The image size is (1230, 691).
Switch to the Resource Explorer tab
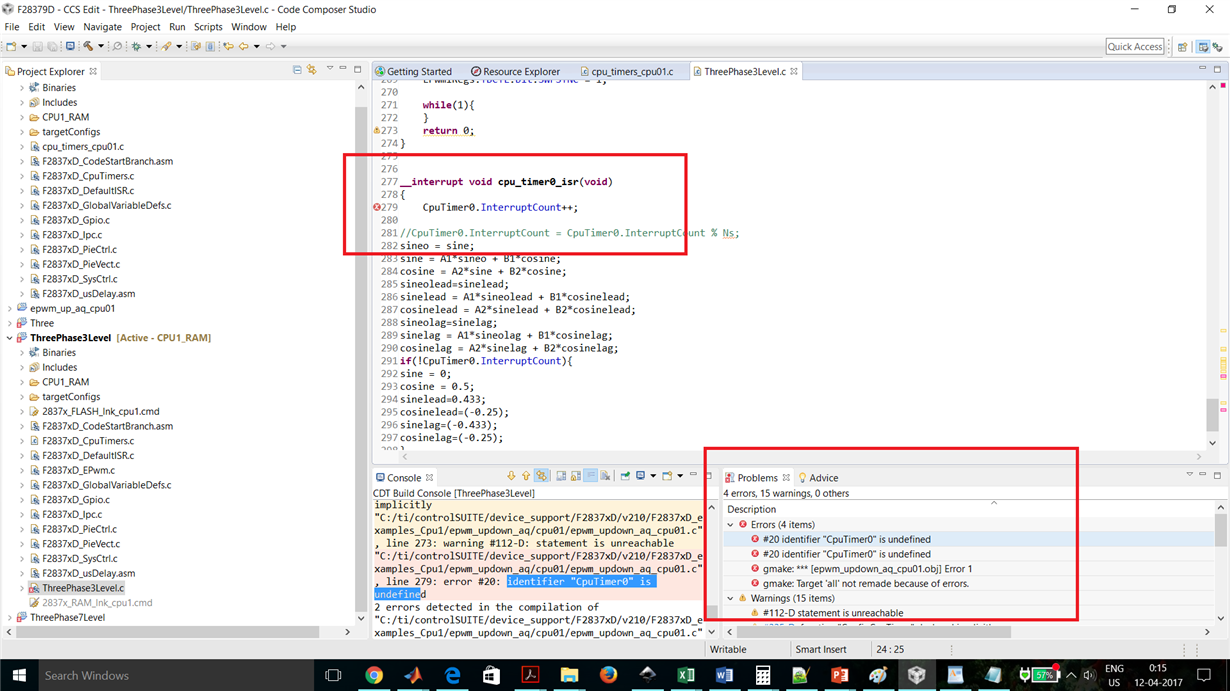pyautogui.click(x=515, y=72)
